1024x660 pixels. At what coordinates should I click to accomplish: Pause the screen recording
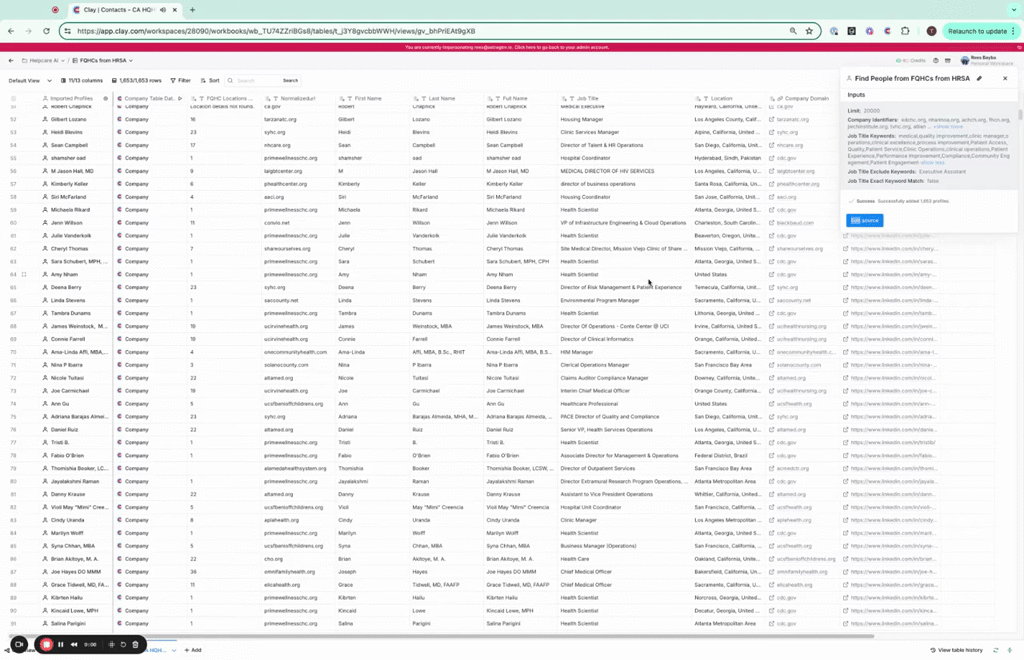tap(61, 644)
